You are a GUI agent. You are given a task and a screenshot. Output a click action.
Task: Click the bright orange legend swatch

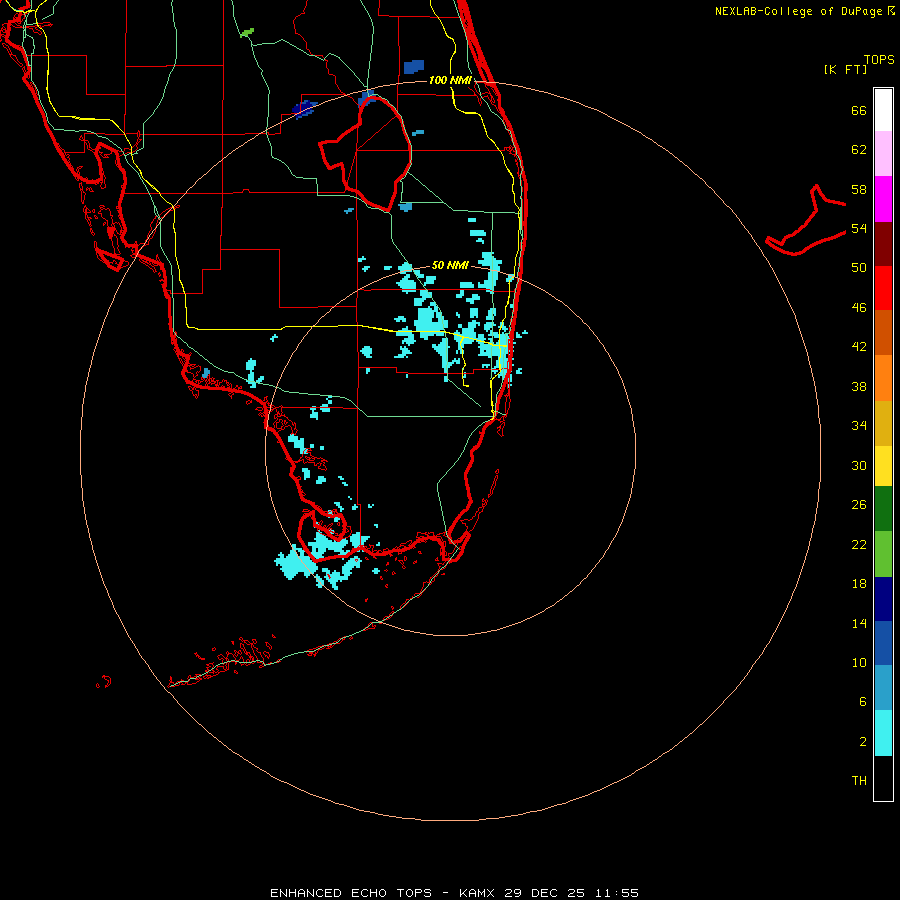(883, 378)
